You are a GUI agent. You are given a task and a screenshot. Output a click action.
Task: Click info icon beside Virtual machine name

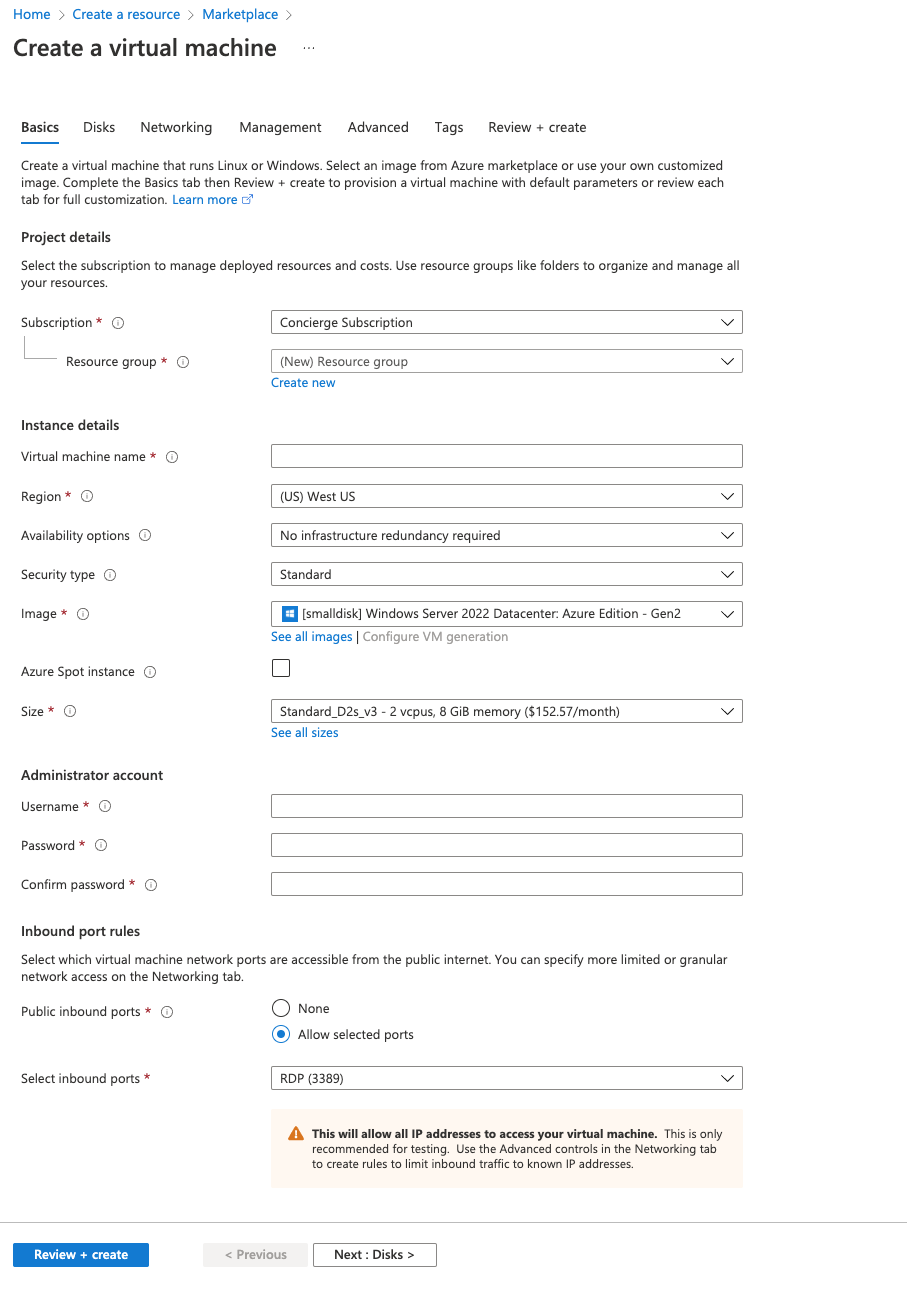pos(172,457)
